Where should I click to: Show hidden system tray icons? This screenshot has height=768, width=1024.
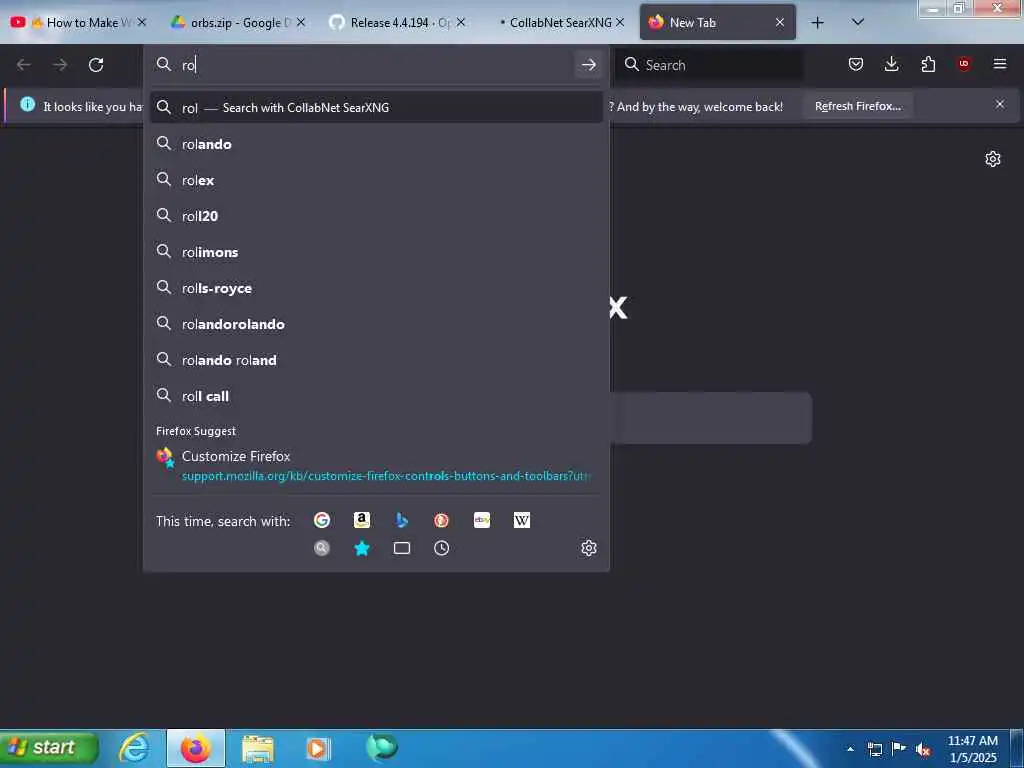[850, 748]
